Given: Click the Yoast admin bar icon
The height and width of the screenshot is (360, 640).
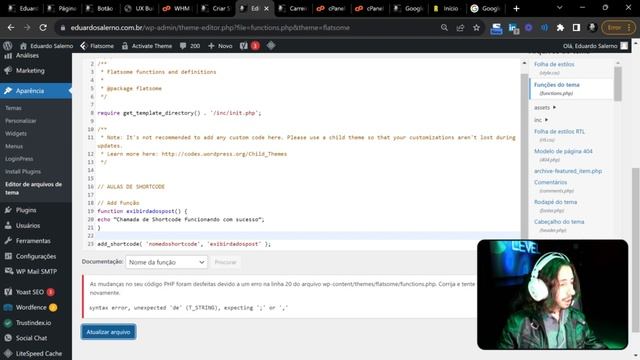Looking at the screenshot, I should [x=249, y=46].
